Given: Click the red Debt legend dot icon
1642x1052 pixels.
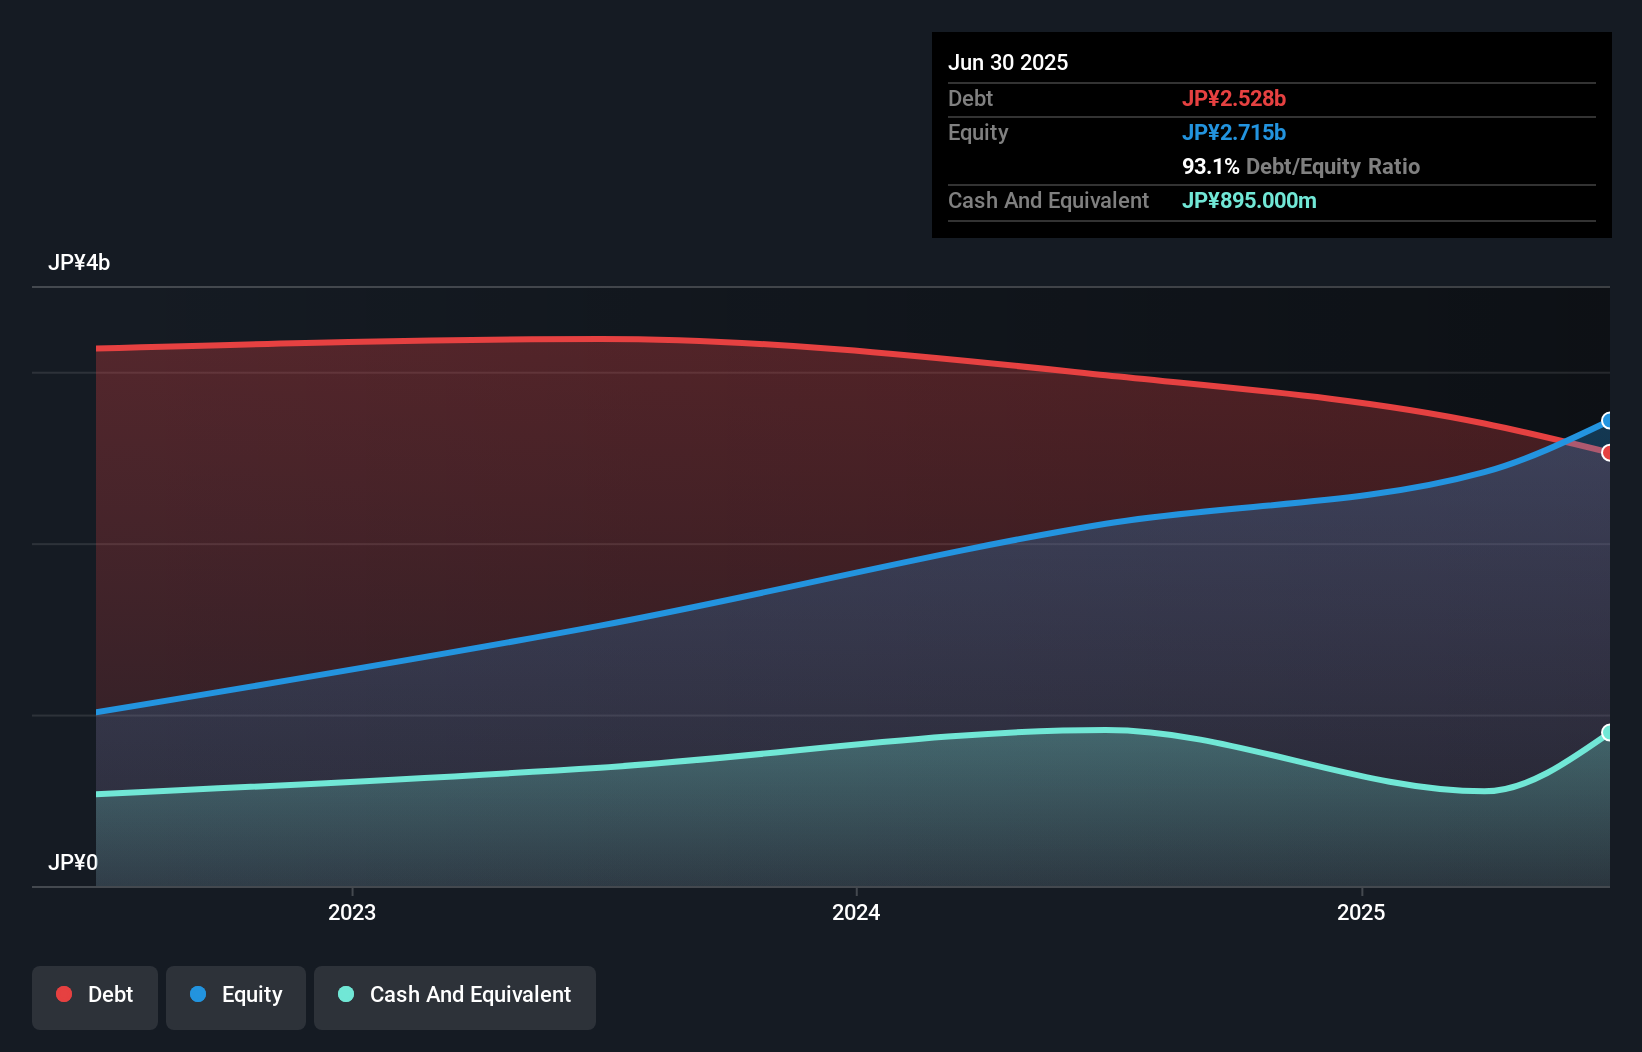Looking at the screenshot, I should coord(62,994).
